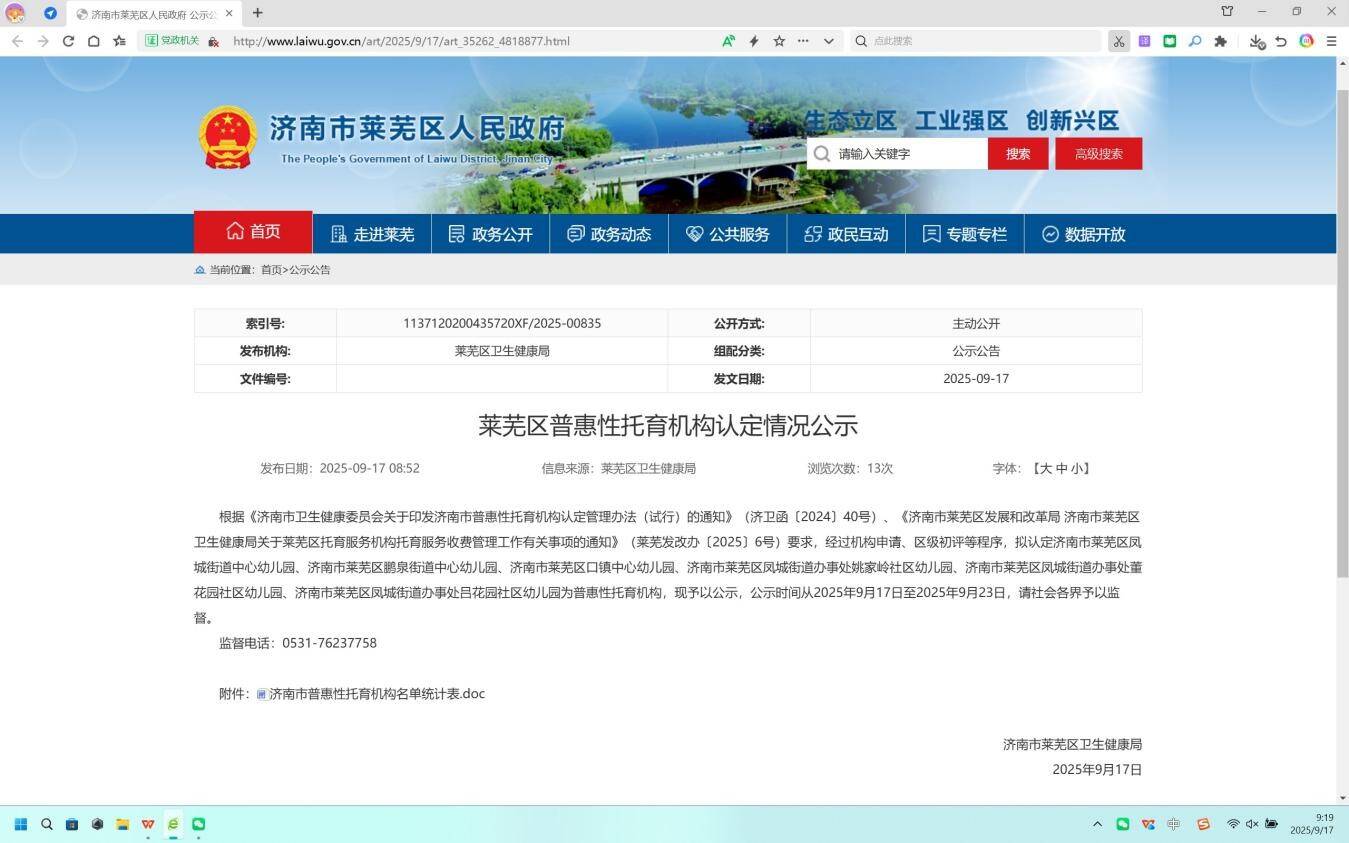Click the browser refresh icon

click(68, 41)
